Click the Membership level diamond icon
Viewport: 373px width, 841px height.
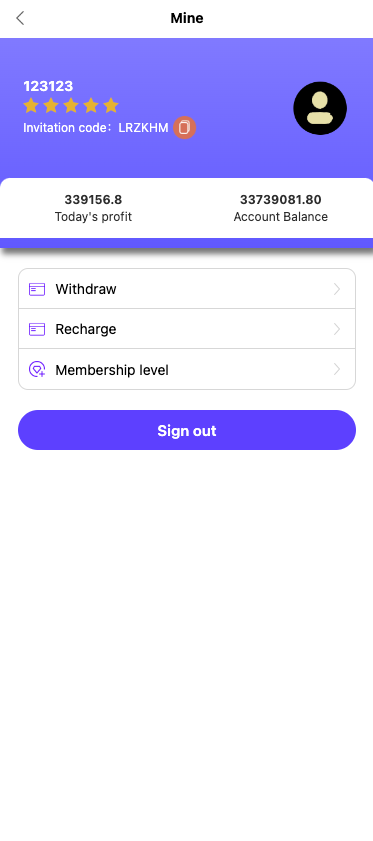pyautogui.click(x=37, y=370)
